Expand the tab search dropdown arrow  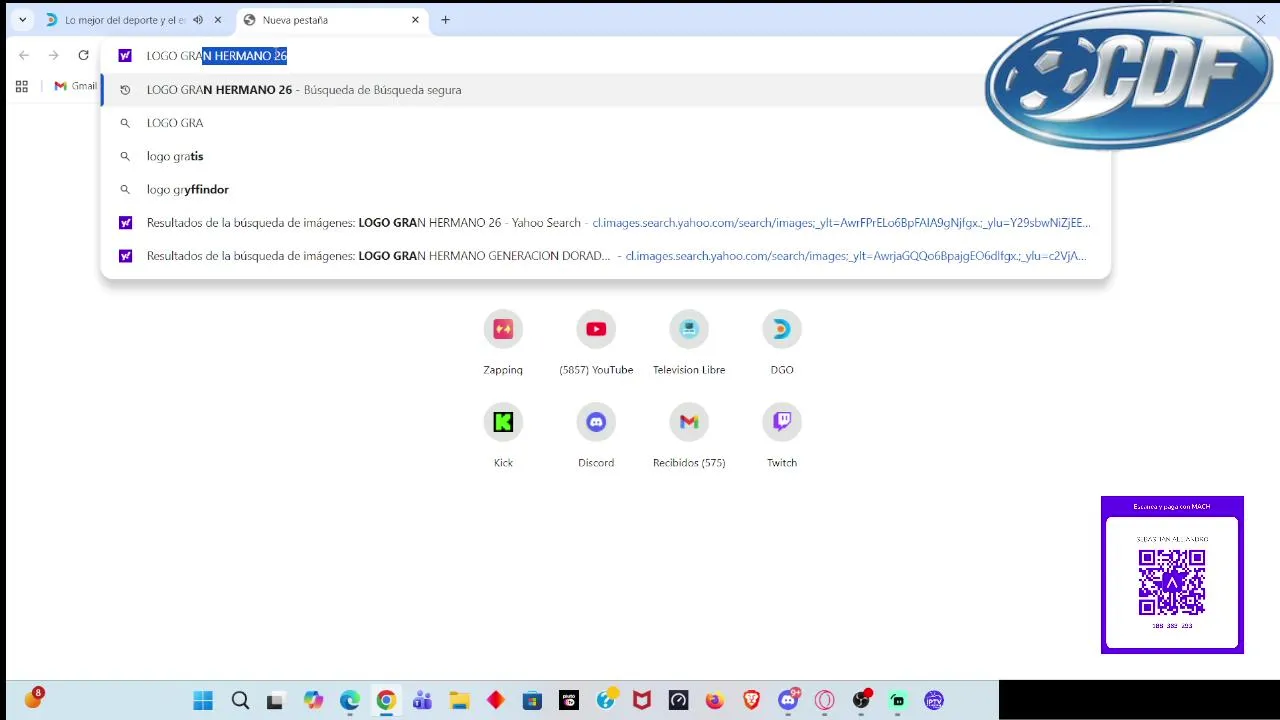tap(22, 20)
